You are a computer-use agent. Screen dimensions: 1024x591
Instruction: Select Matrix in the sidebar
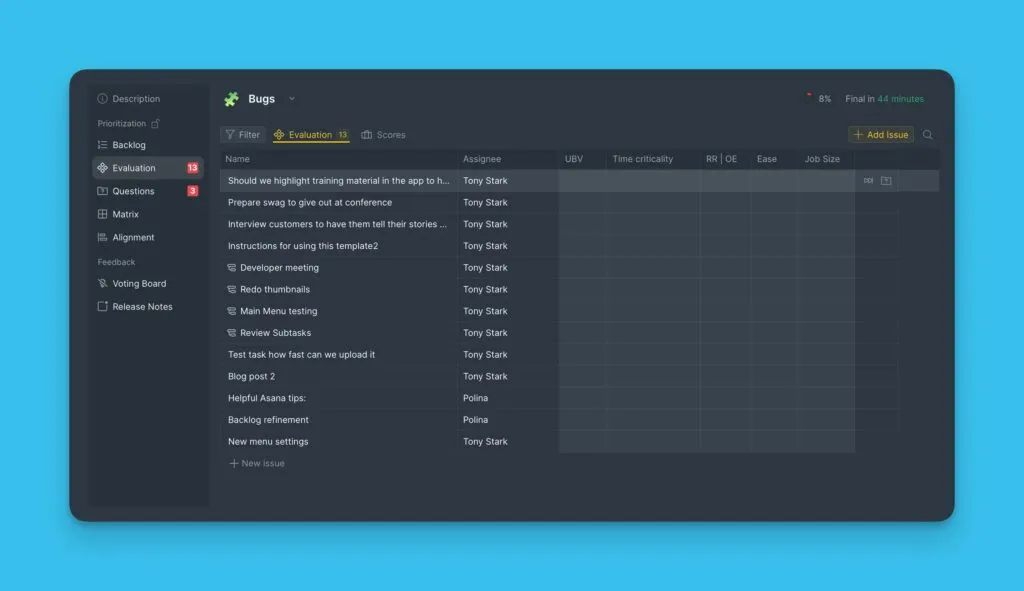[x=125, y=214]
